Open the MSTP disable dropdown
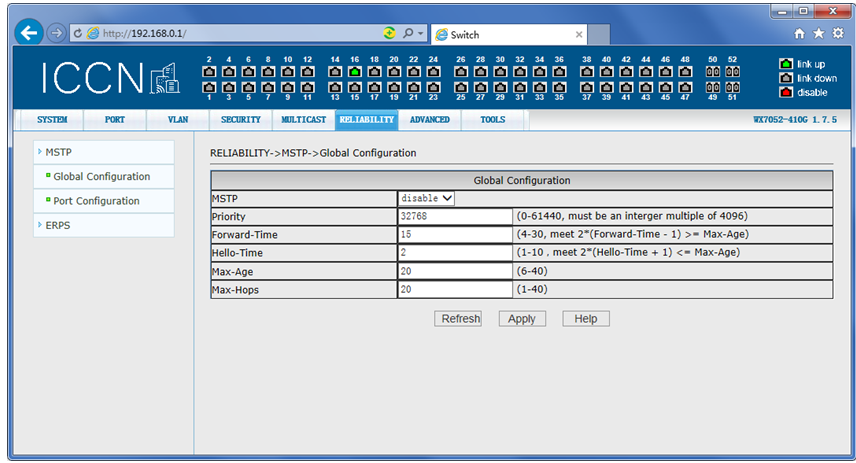This screenshot has height=463, width=856. pyautogui.click(x=427, y=198)
